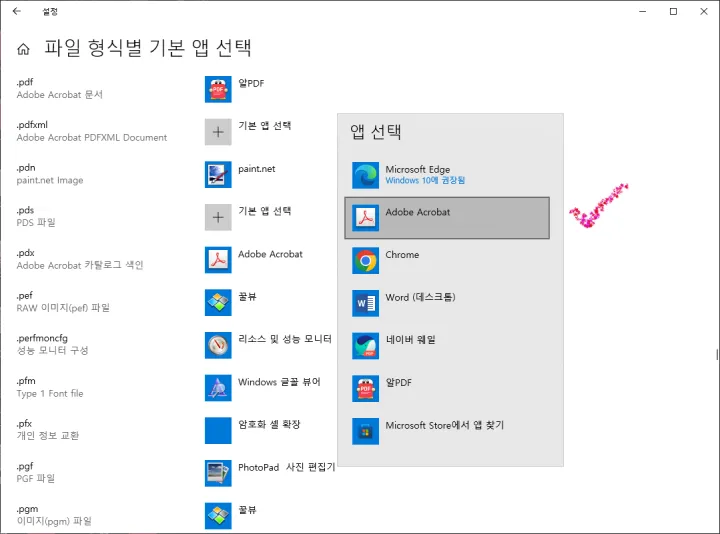Go home via the house icon
This screenshot has height=534, width=720.
click(23, 49)
